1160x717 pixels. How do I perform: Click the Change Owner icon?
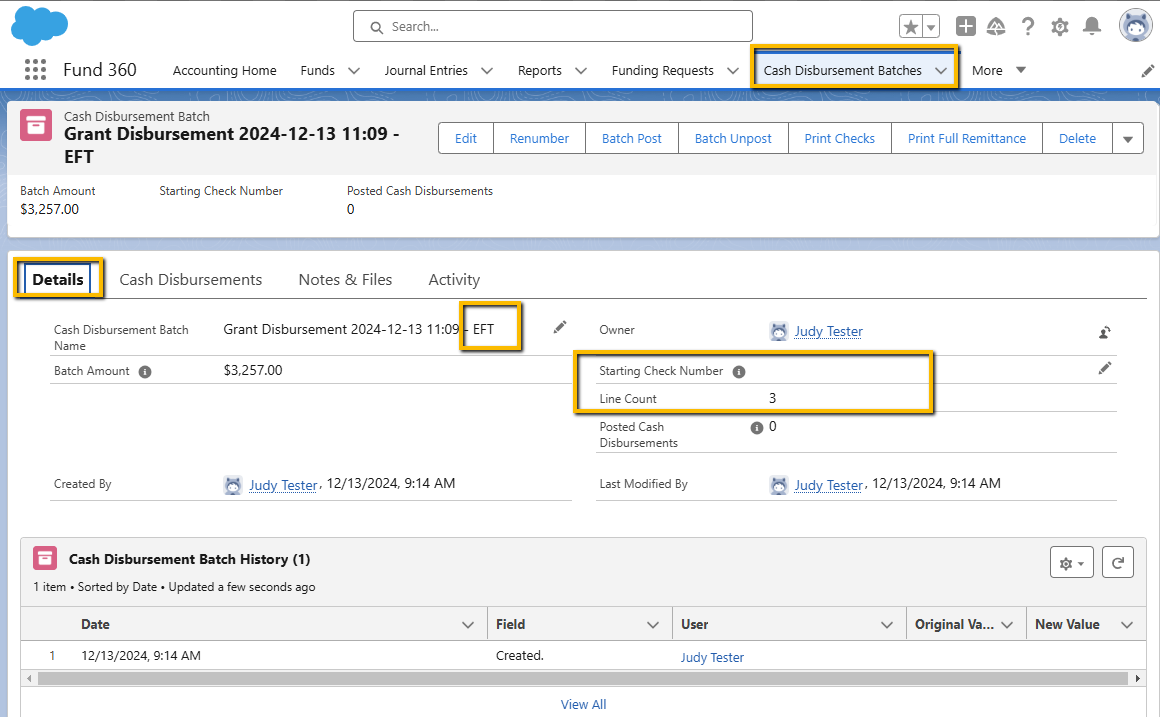coord(1105,332)
